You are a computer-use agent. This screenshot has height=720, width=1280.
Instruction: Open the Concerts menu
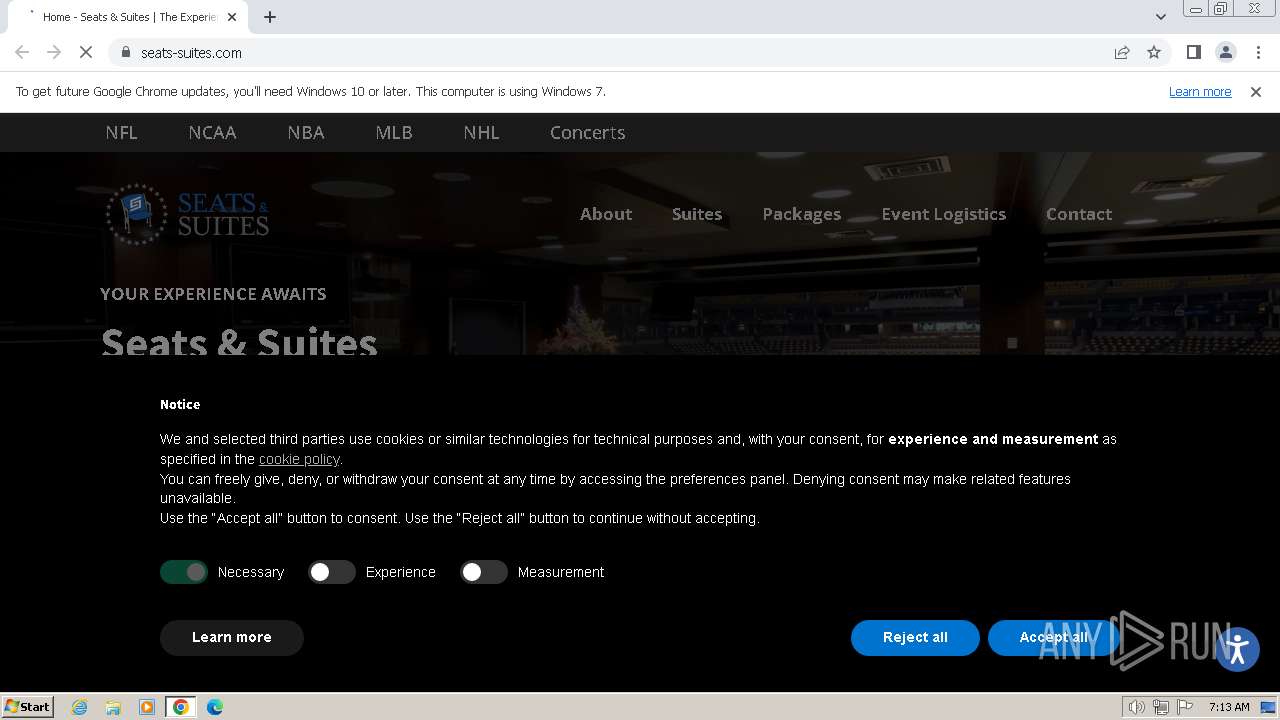(588, 132)
